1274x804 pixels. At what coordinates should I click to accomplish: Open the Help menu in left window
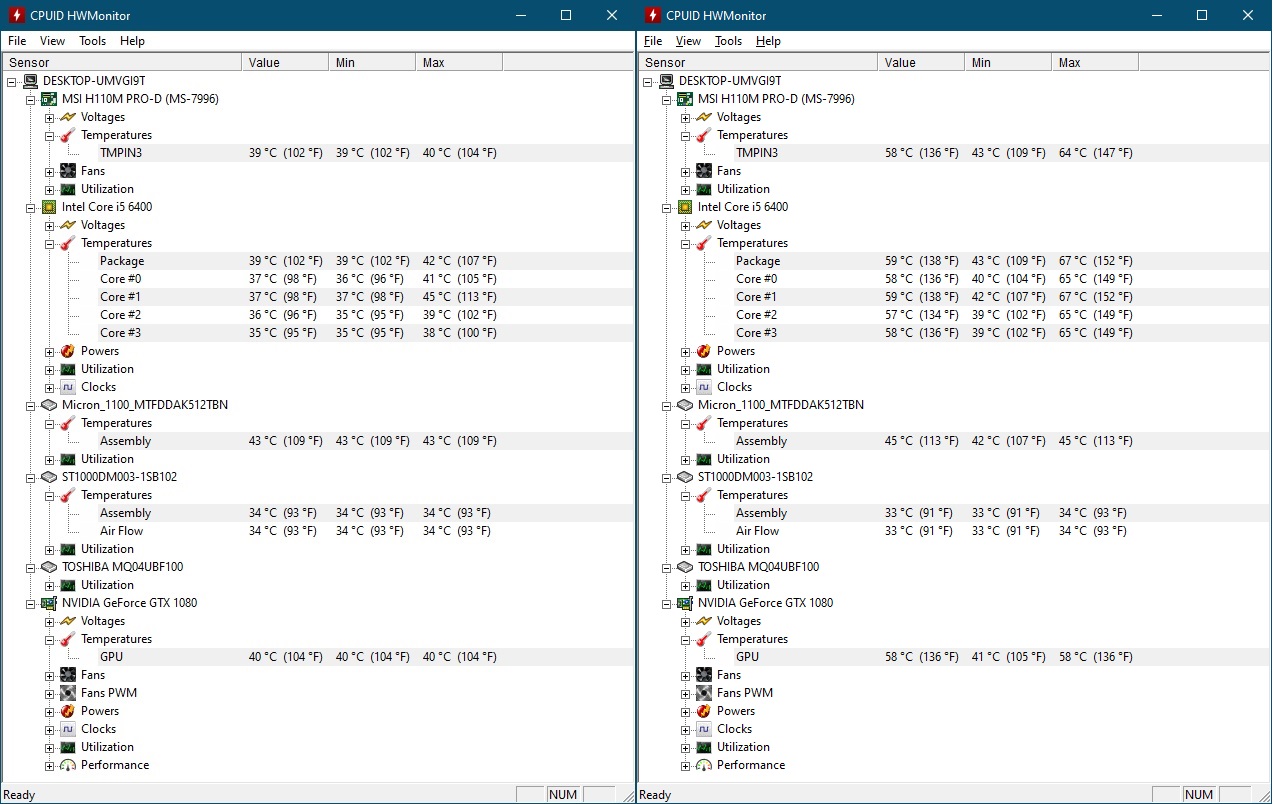click(x=132, y=41)
